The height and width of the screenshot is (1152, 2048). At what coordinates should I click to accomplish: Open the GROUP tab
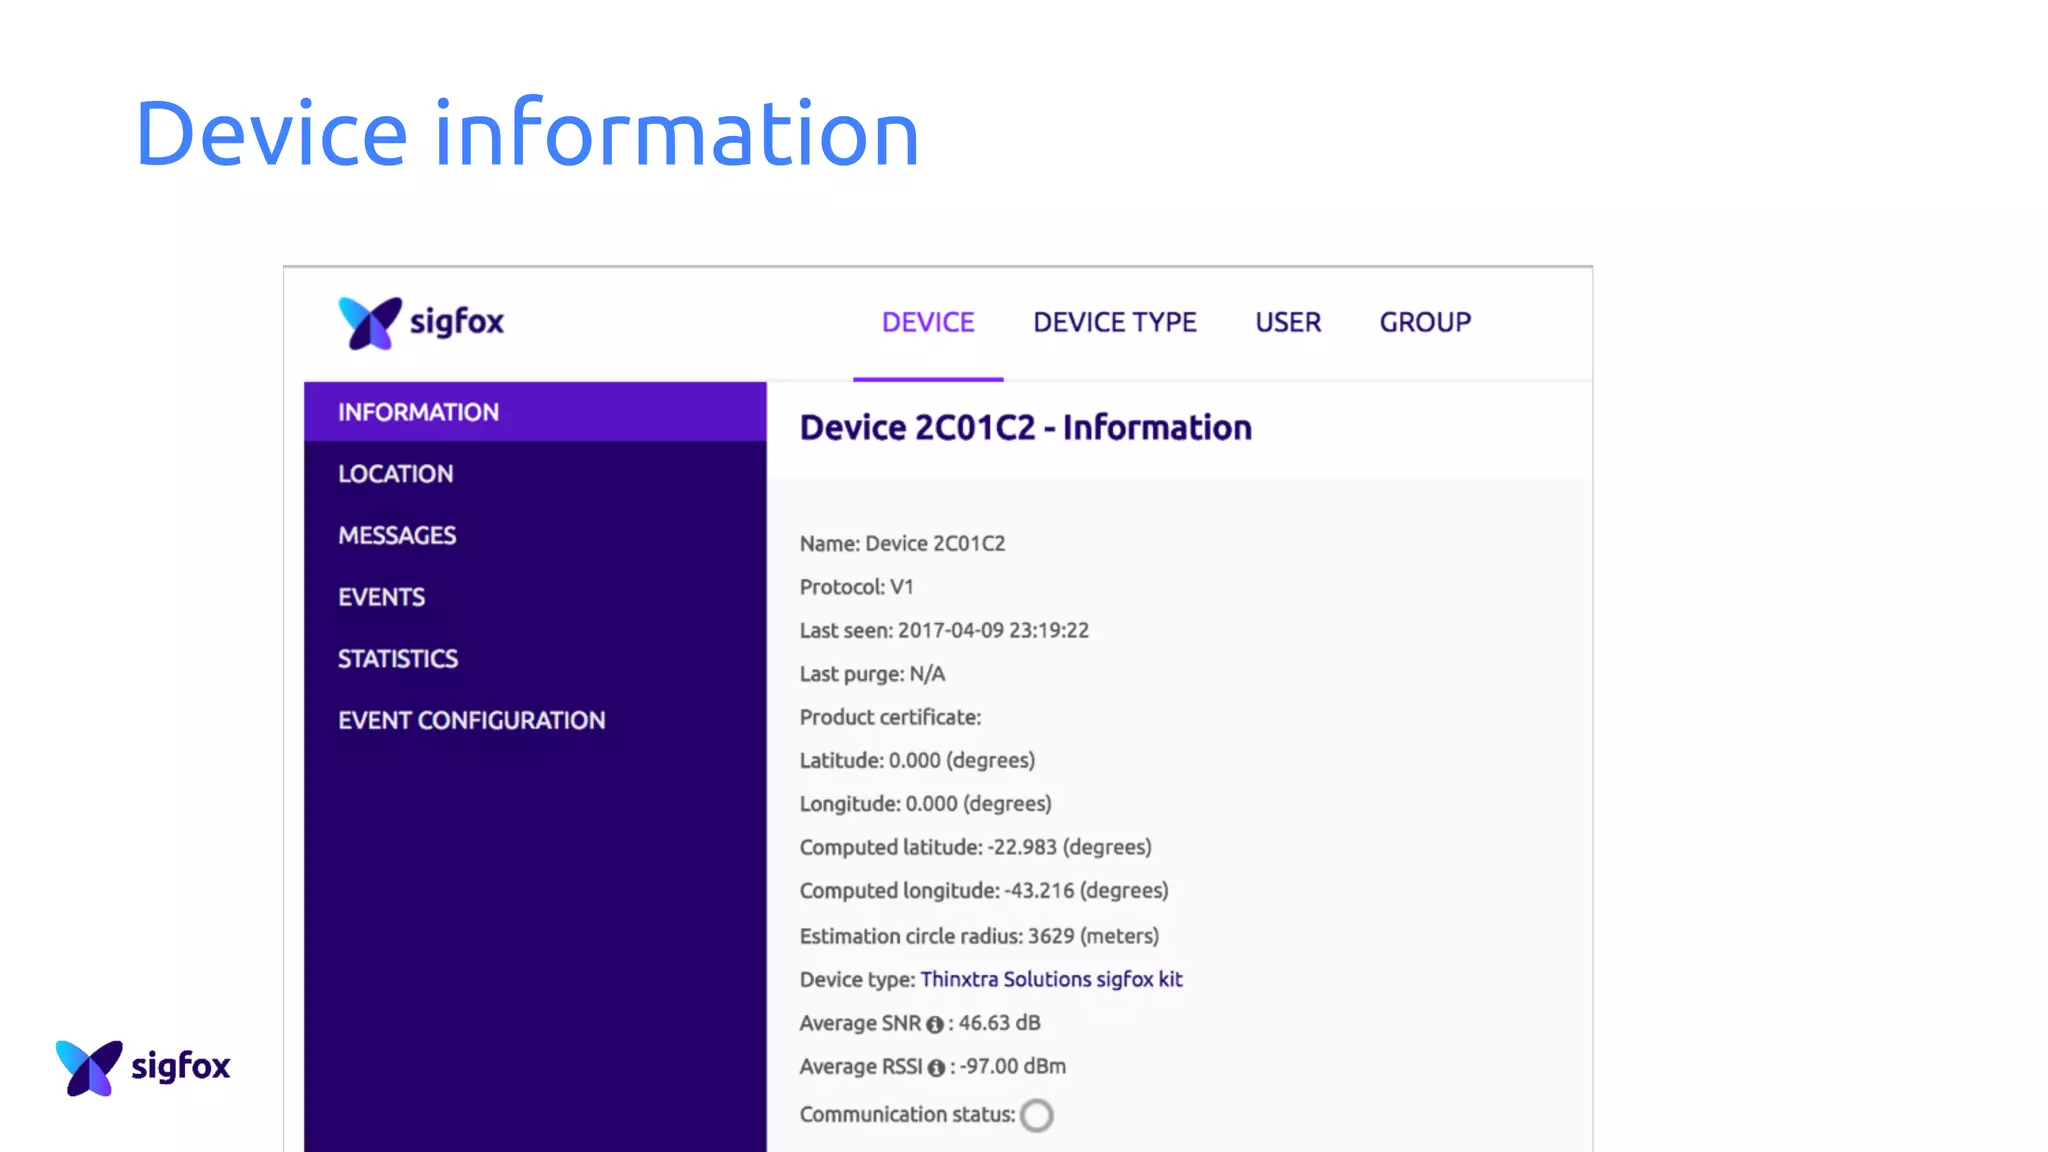1425,323
